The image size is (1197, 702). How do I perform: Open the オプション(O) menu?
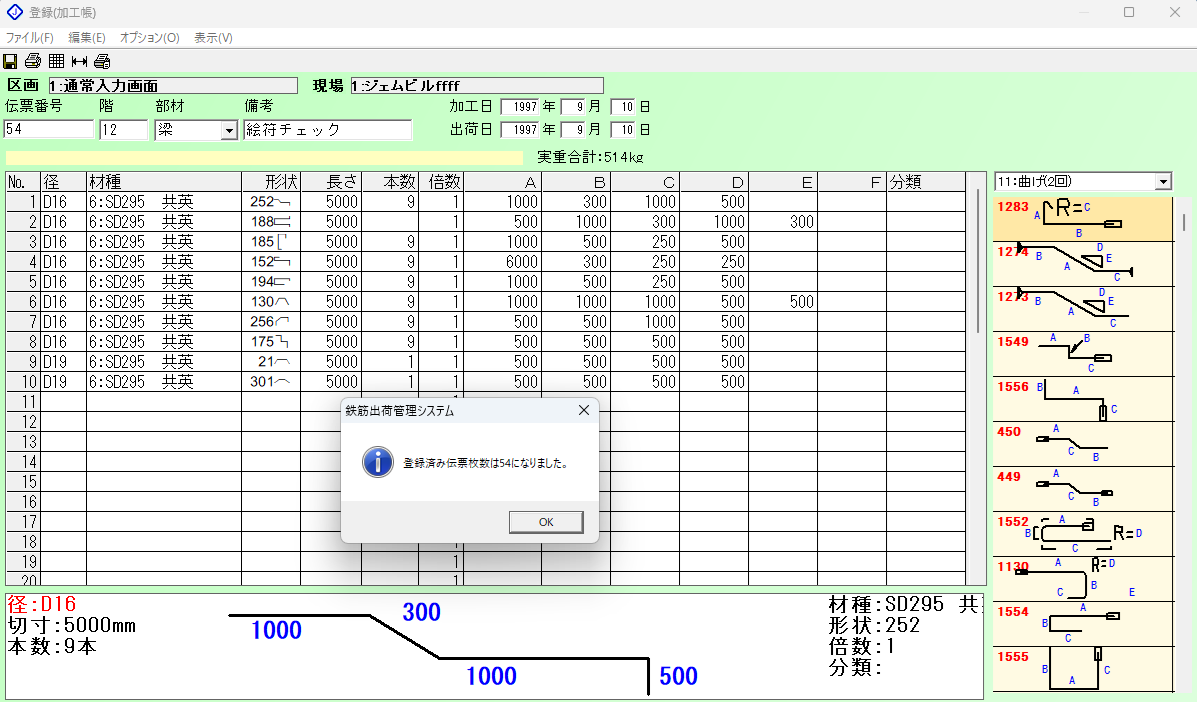tap(149, 38)
